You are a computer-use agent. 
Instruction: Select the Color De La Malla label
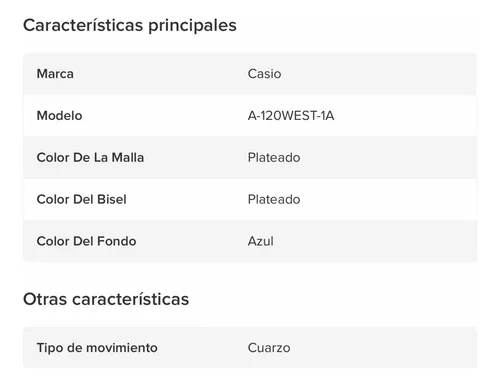click(90, 157)
